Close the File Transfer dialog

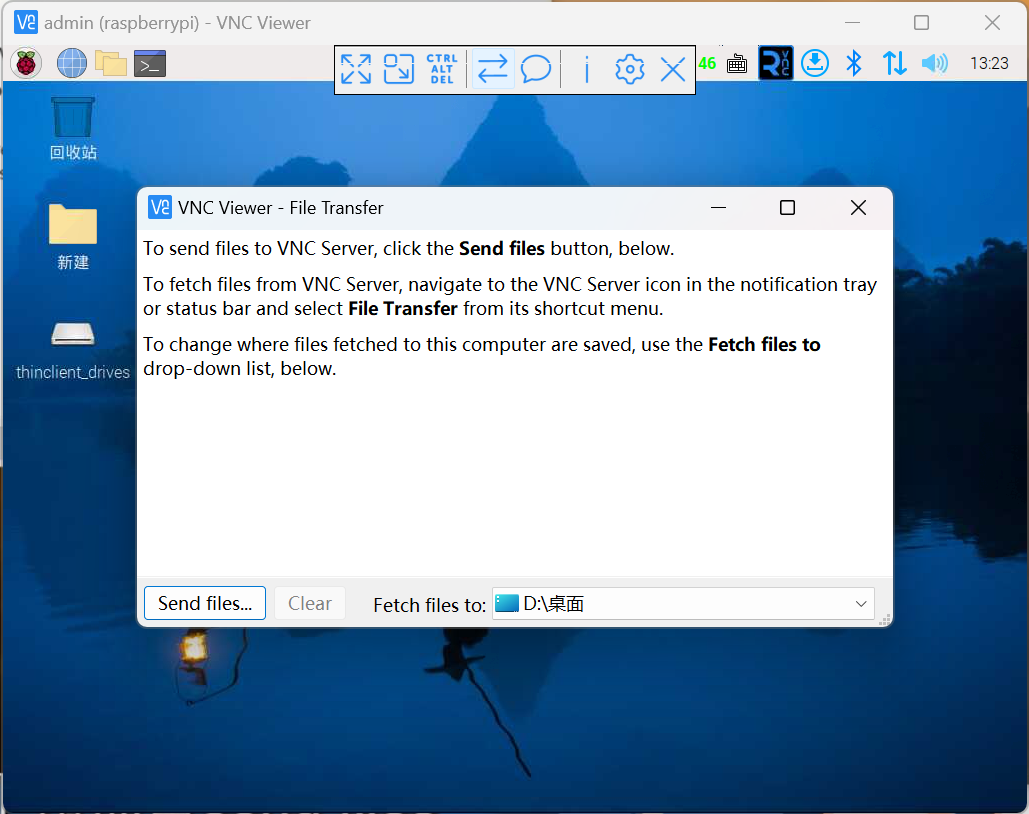coord(858,208)
